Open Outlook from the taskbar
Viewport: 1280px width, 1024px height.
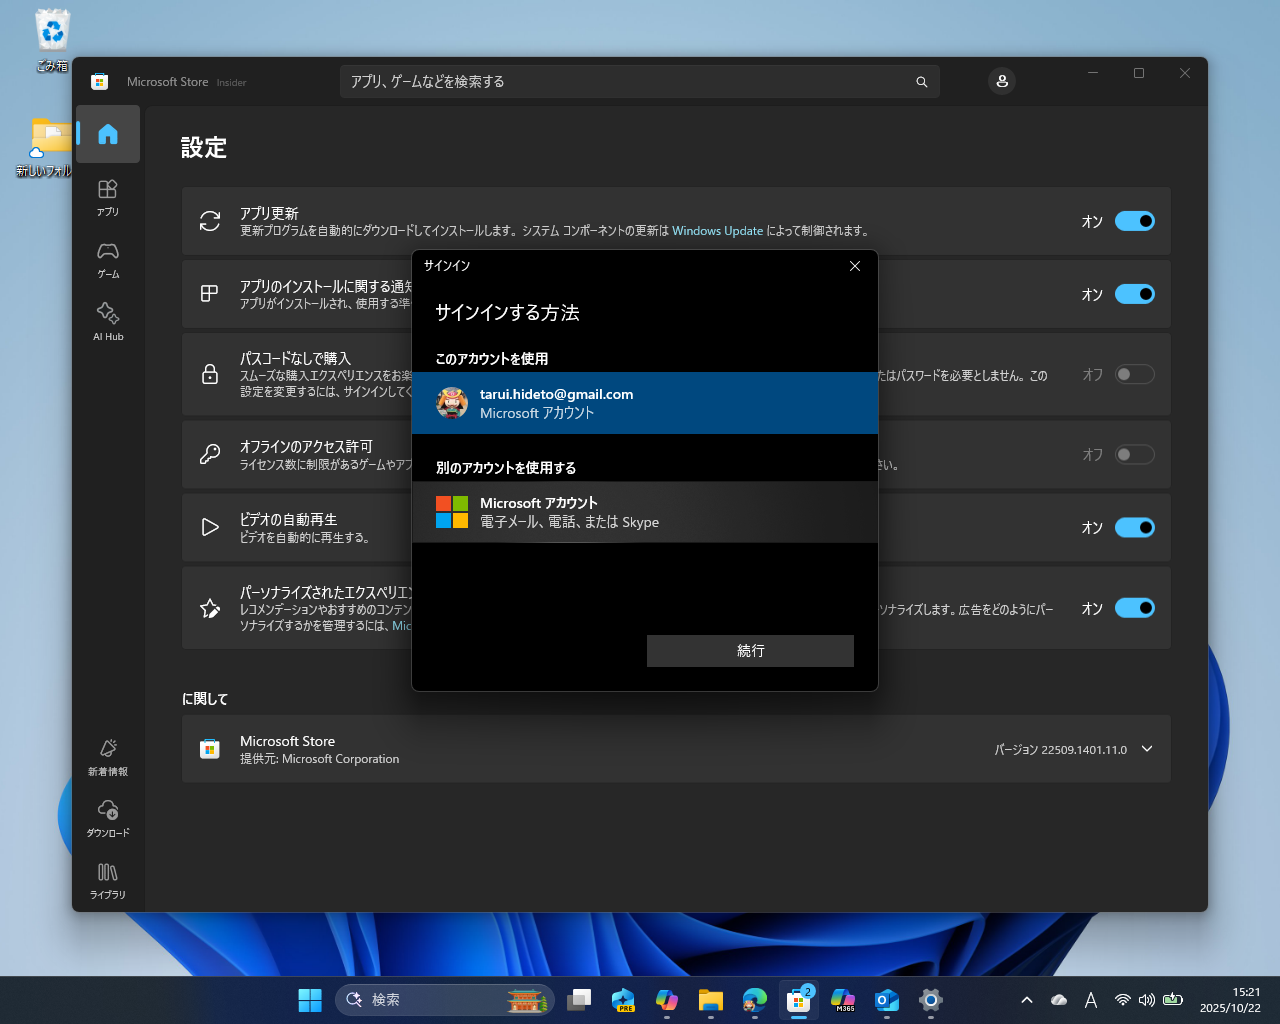(887, 1000)
